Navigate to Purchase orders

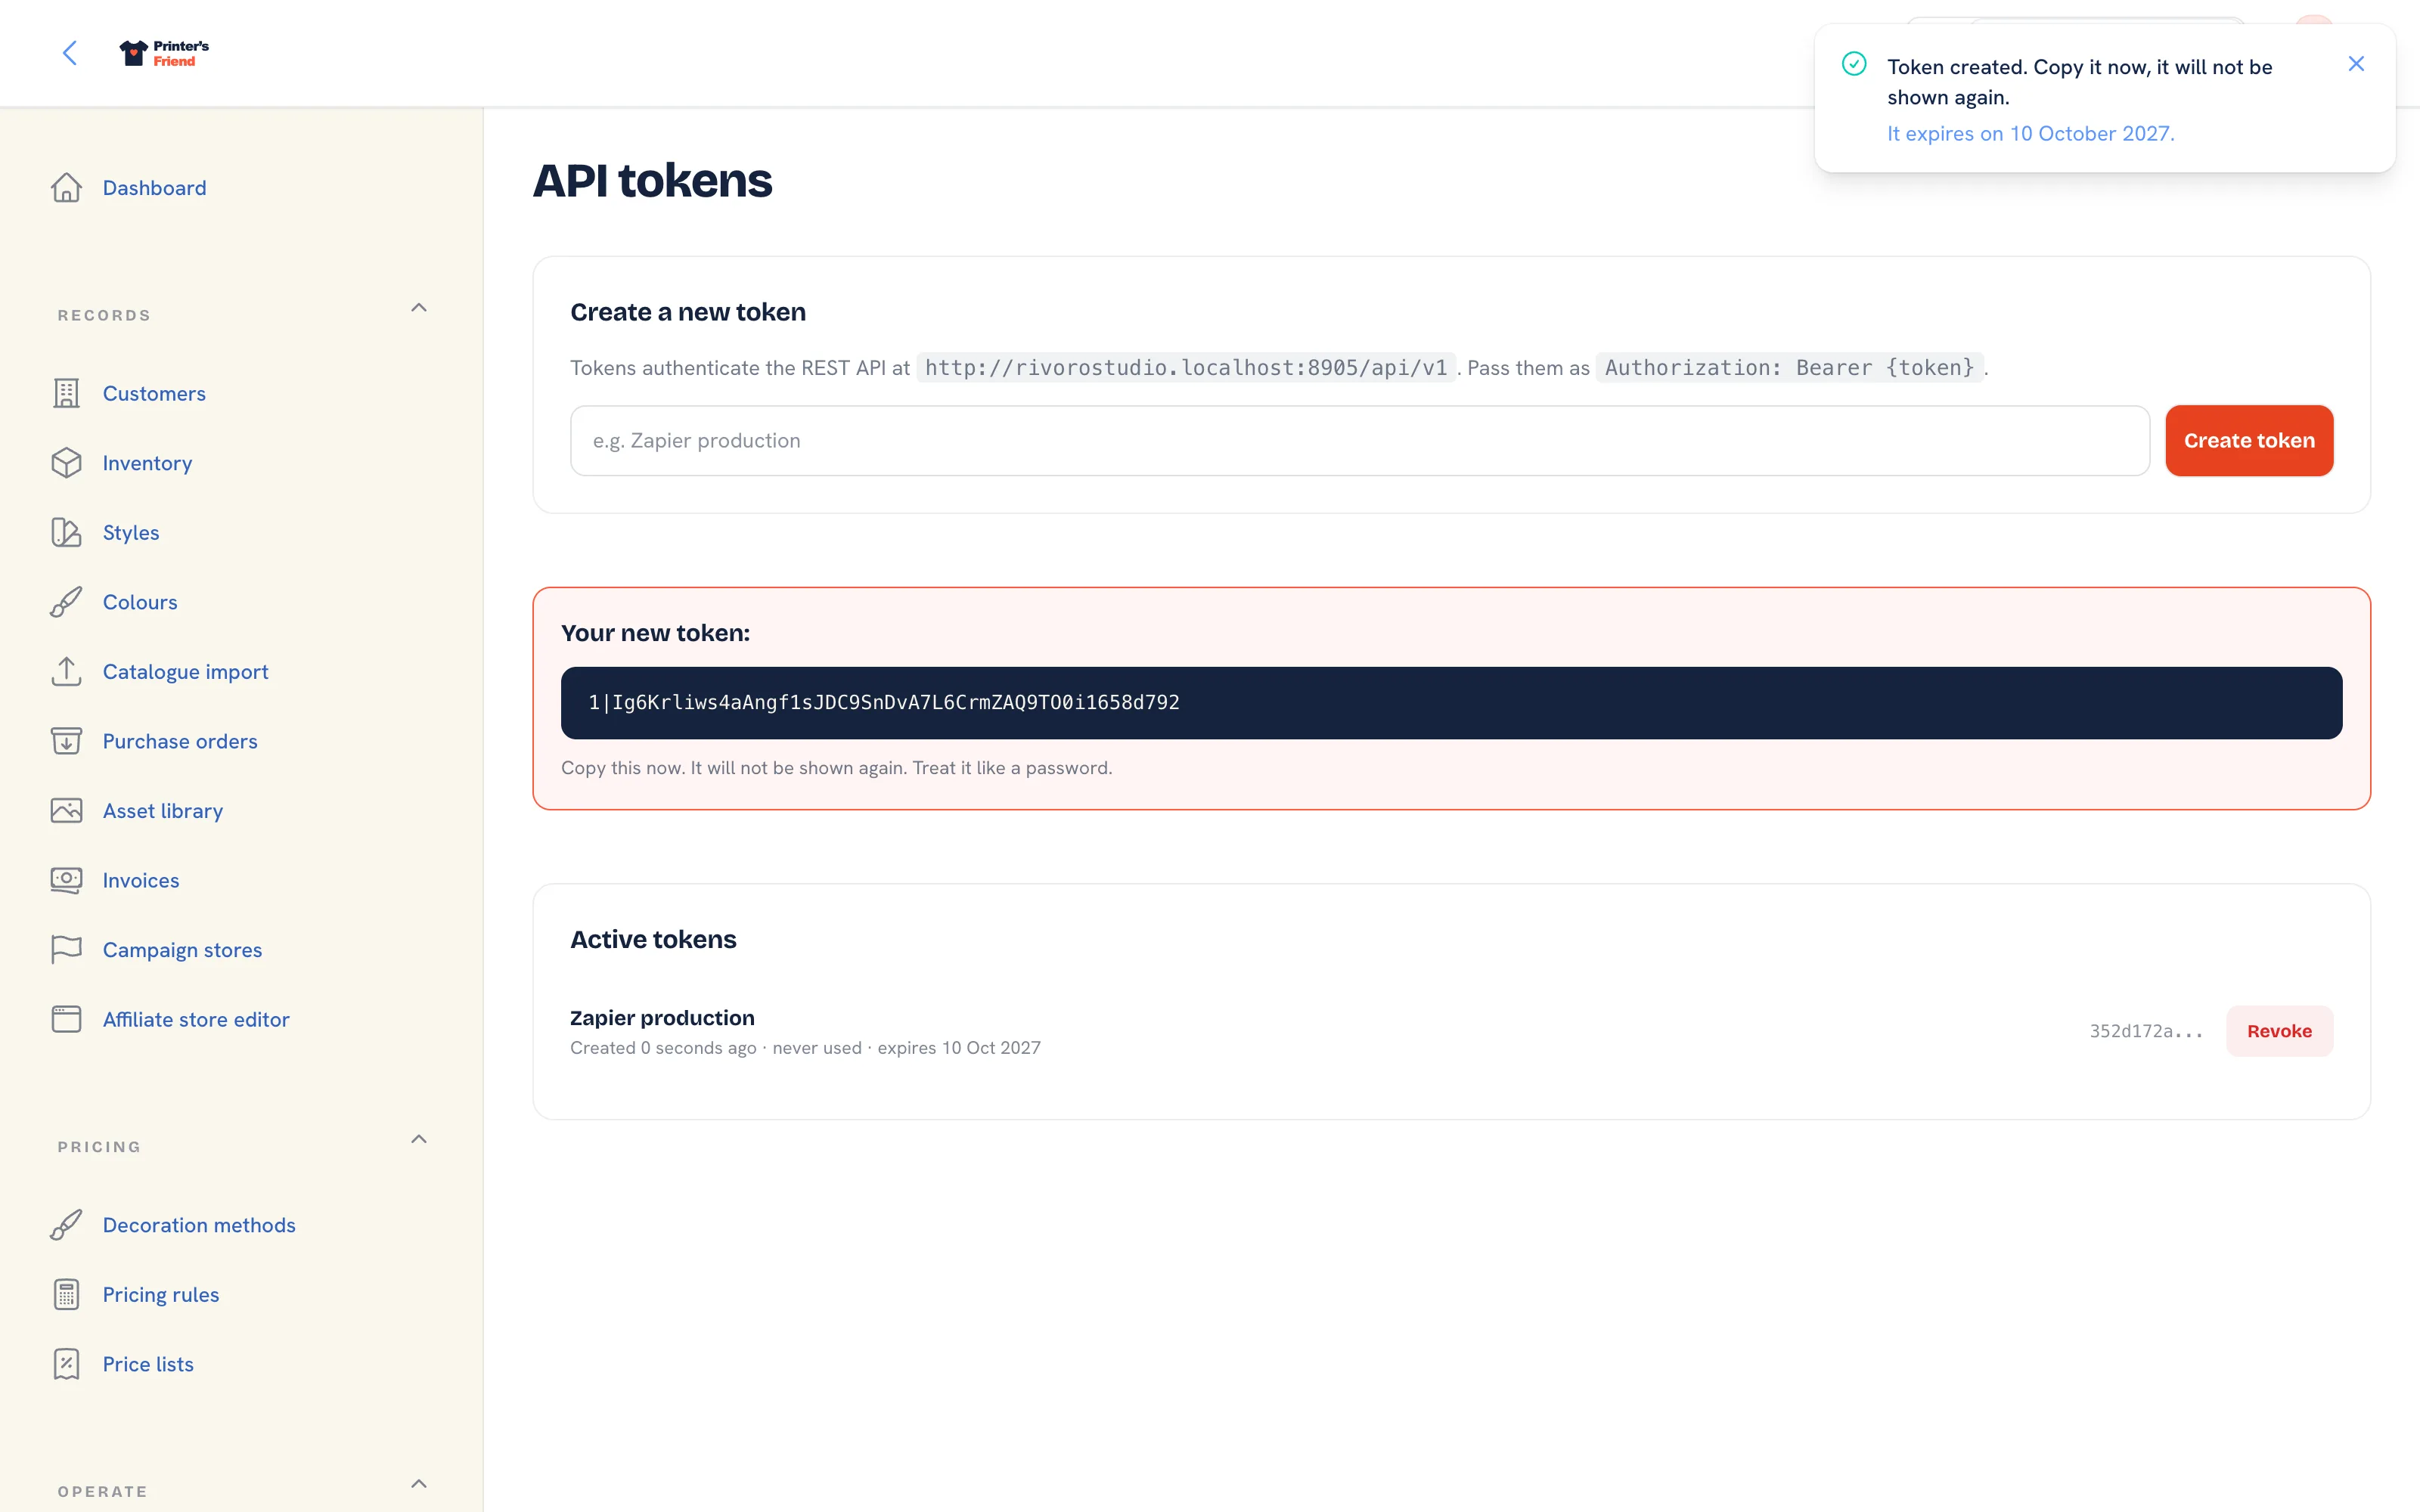click(180, 741)
